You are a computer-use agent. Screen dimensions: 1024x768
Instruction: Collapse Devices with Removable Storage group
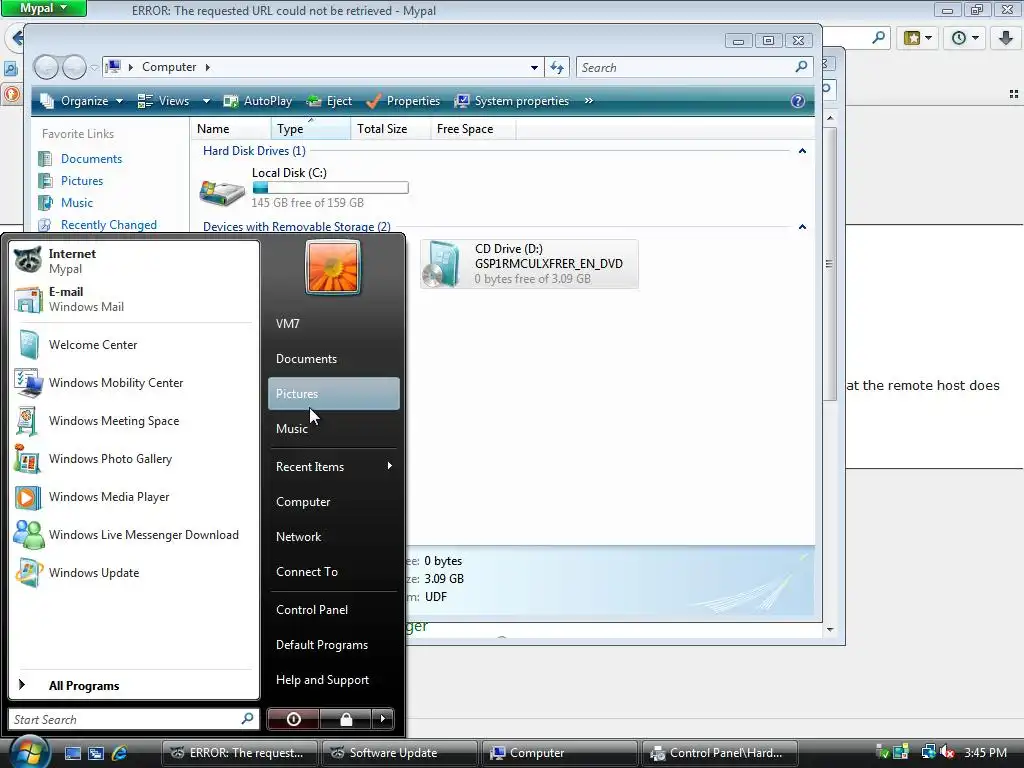[x=802, y=227]
